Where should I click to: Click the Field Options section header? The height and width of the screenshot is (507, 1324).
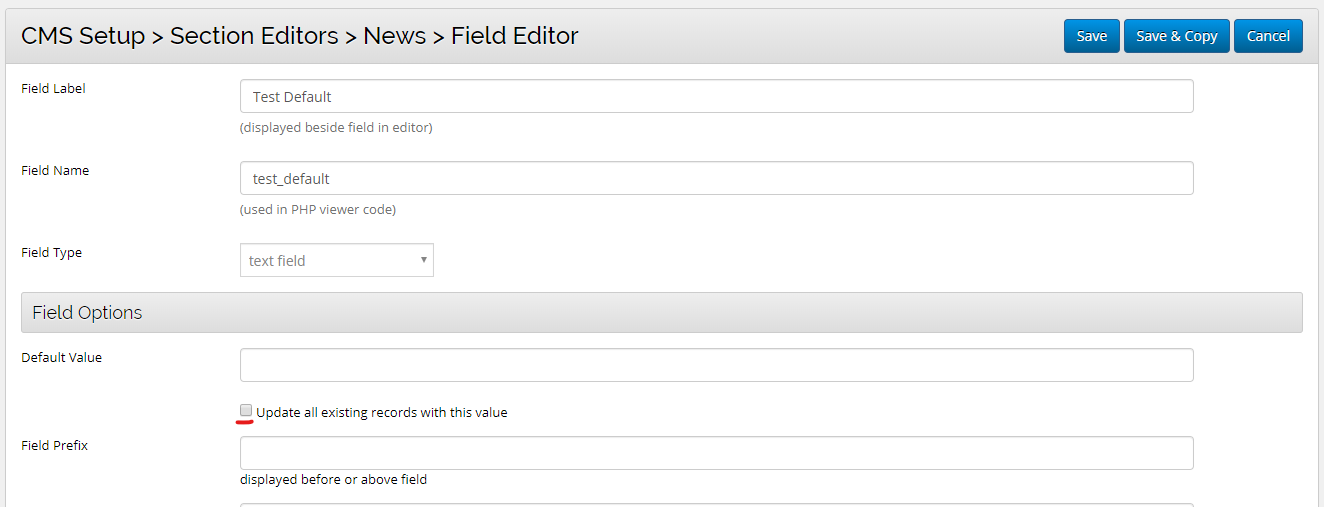coord(87,313)
